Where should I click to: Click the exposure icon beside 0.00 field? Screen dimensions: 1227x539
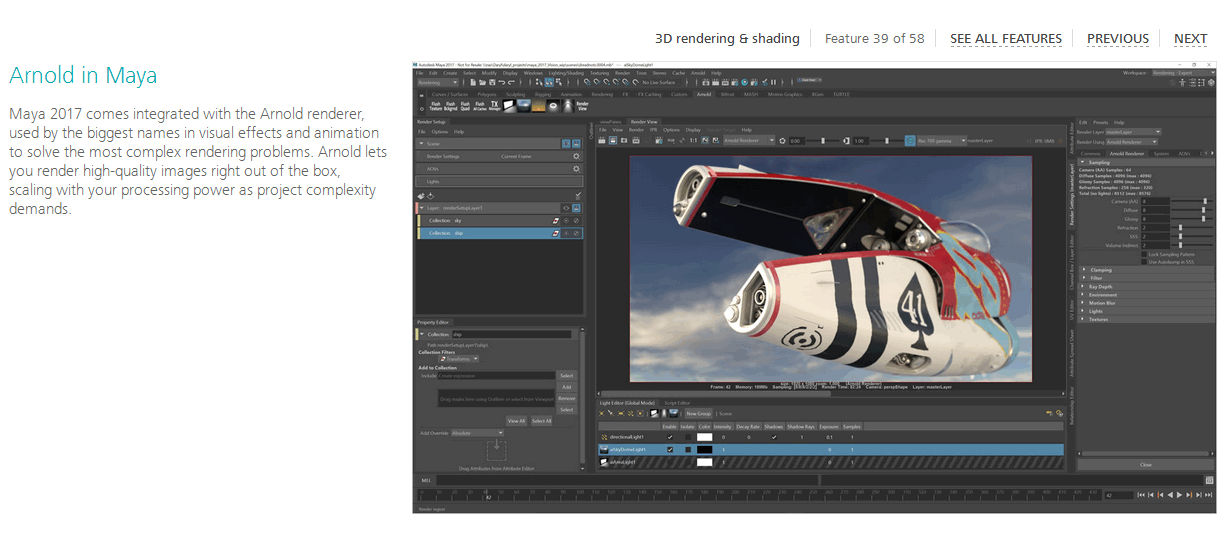[782, 141]
